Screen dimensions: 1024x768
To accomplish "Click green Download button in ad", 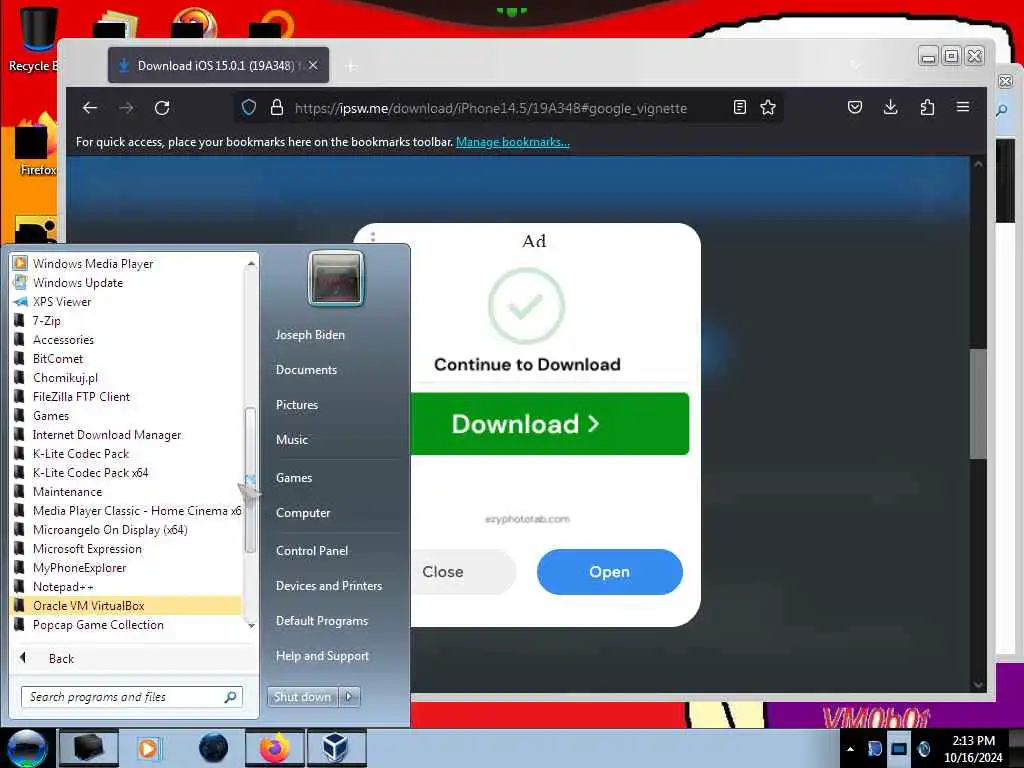I will (x=549, y=424).
